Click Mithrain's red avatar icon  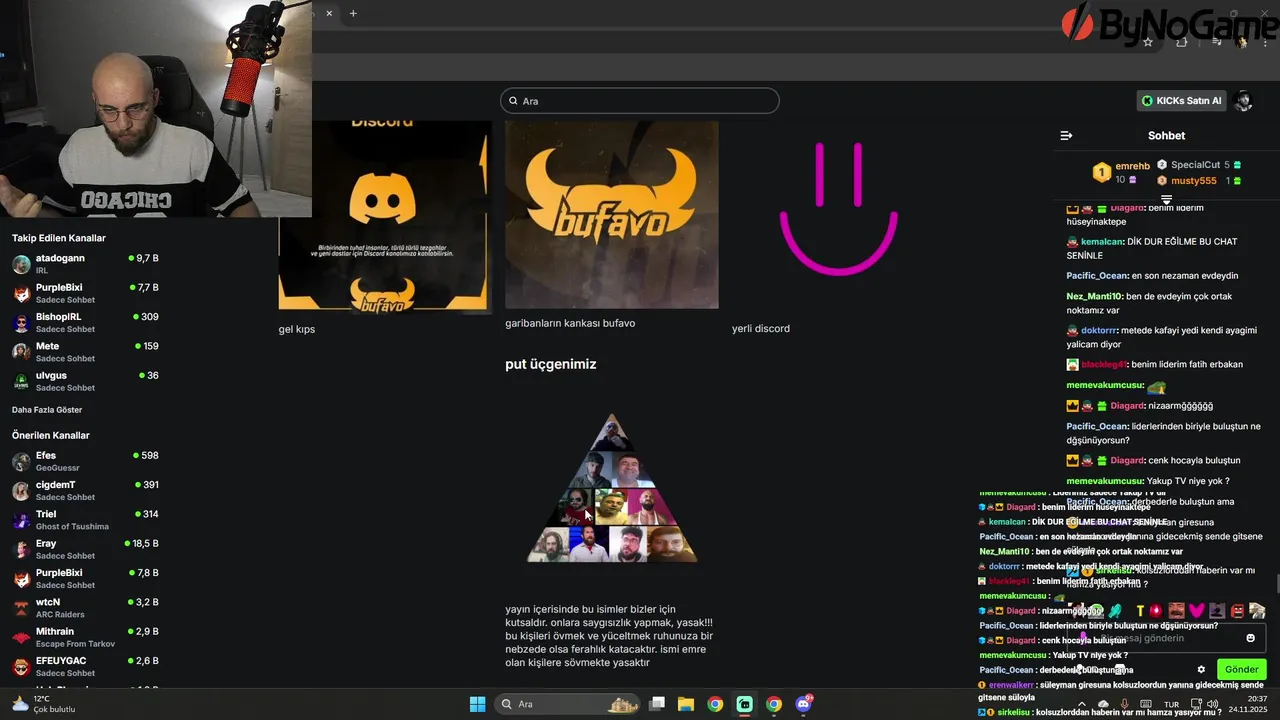(21, 637)
